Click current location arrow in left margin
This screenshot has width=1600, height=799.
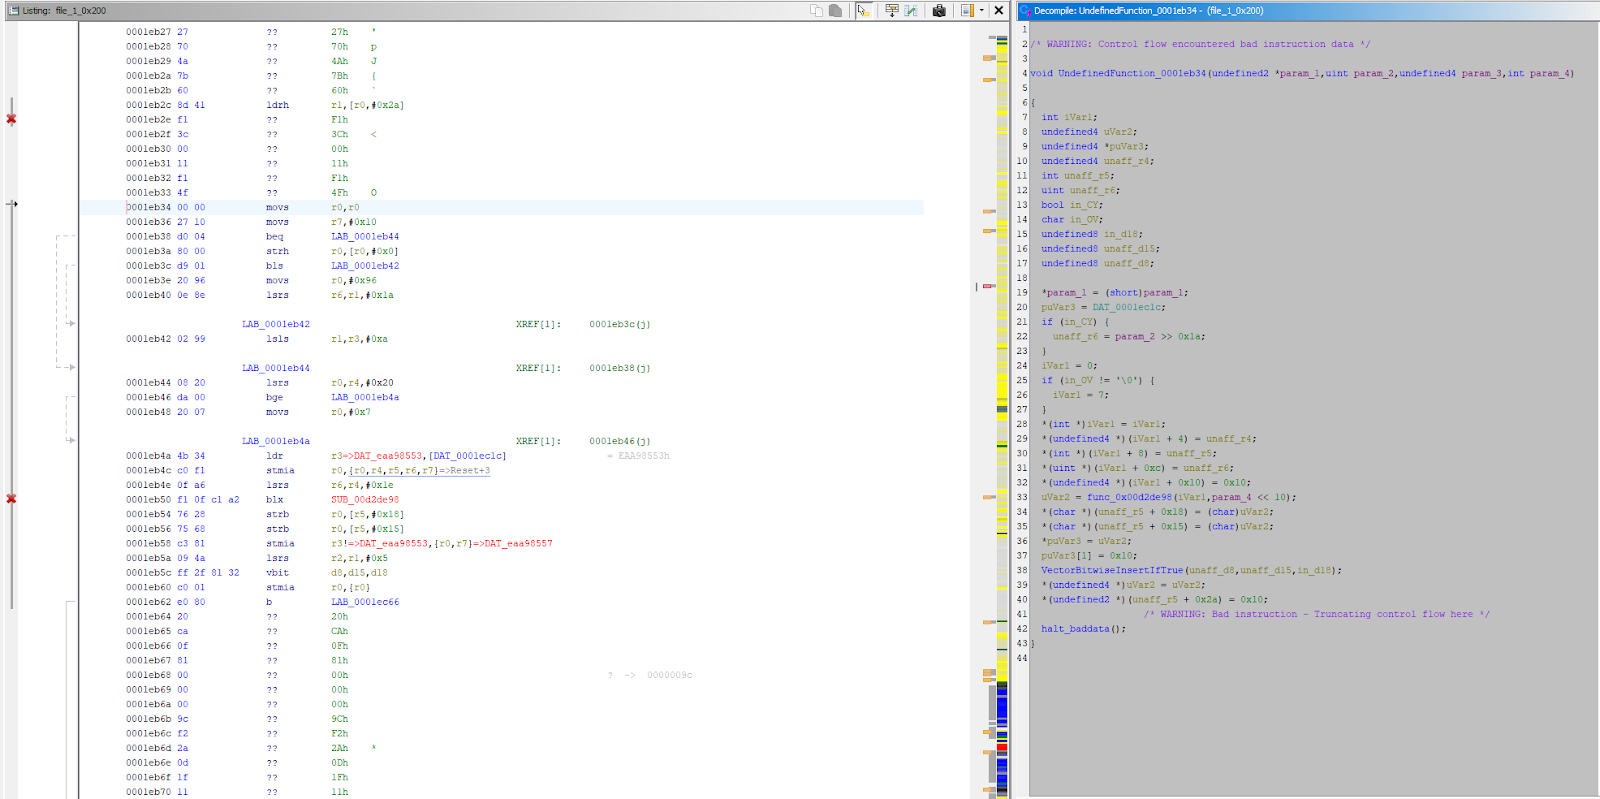pos(12,204)
